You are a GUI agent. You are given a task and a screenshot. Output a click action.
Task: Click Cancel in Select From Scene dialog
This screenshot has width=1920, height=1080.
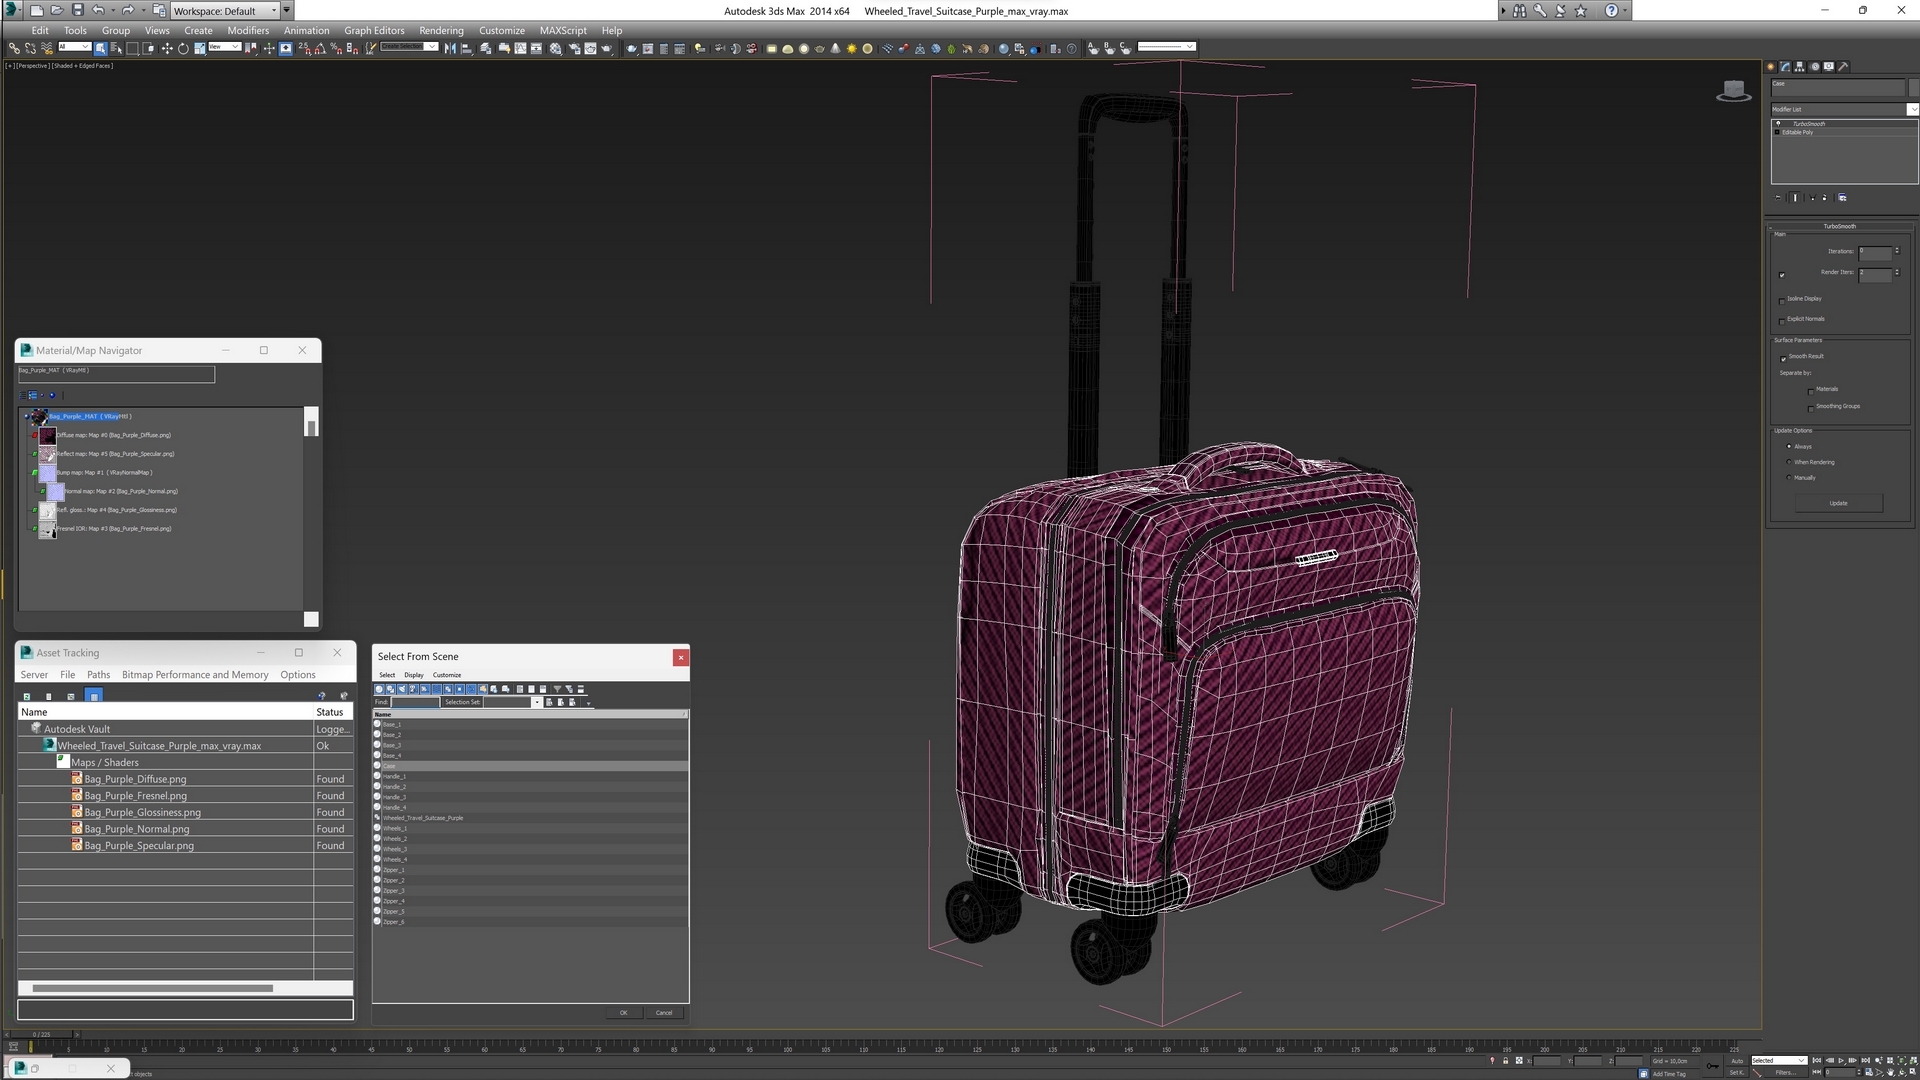[x=664, y=1013]
